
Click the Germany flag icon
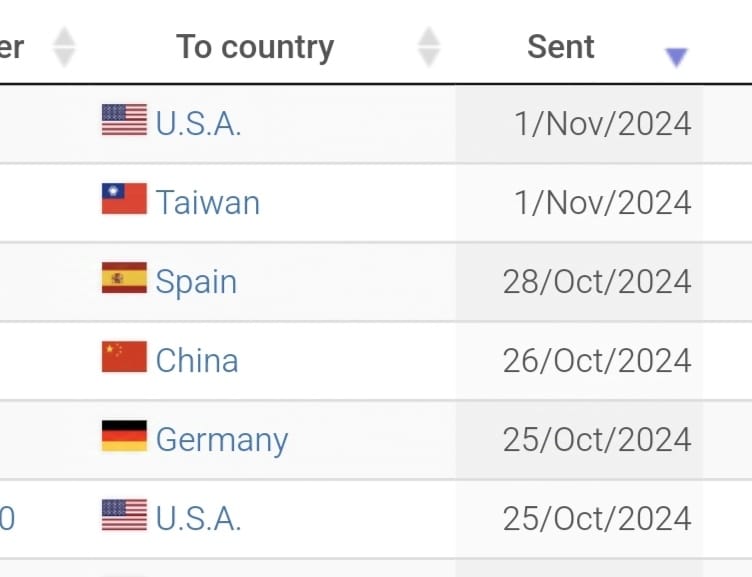[x=124, y=436]
